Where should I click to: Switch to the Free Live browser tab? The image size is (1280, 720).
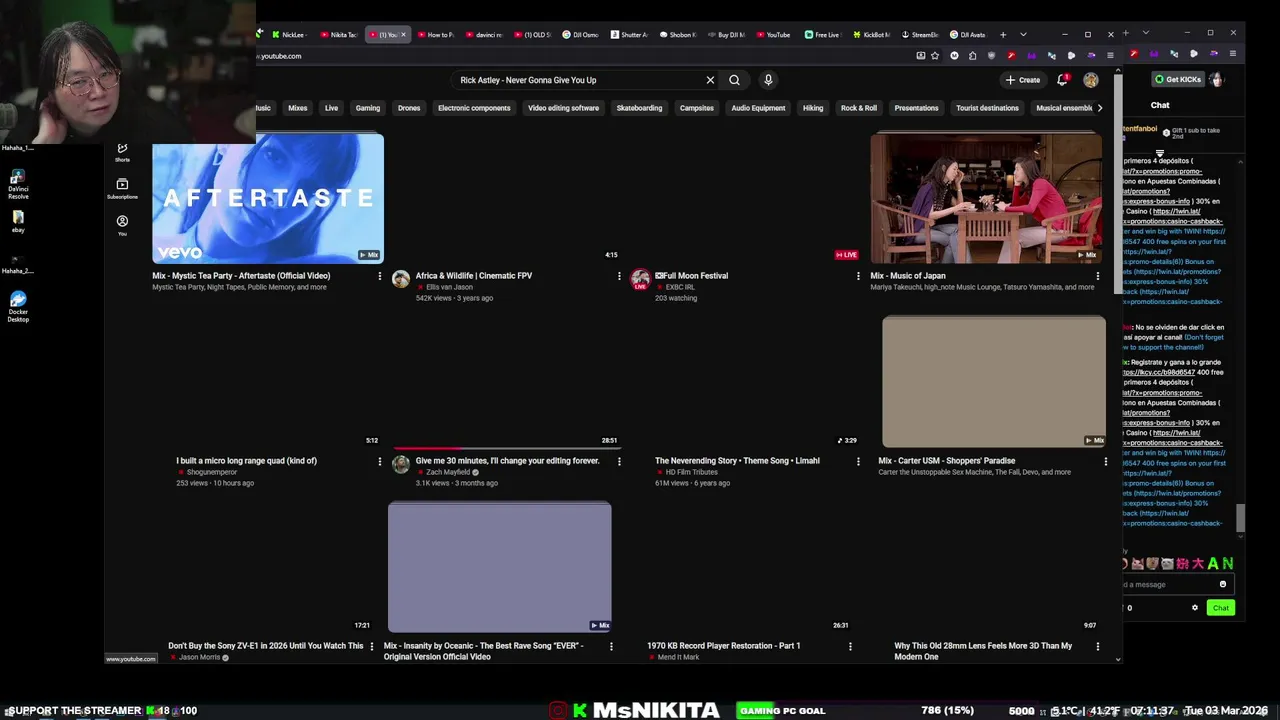(x=822, y=35)
